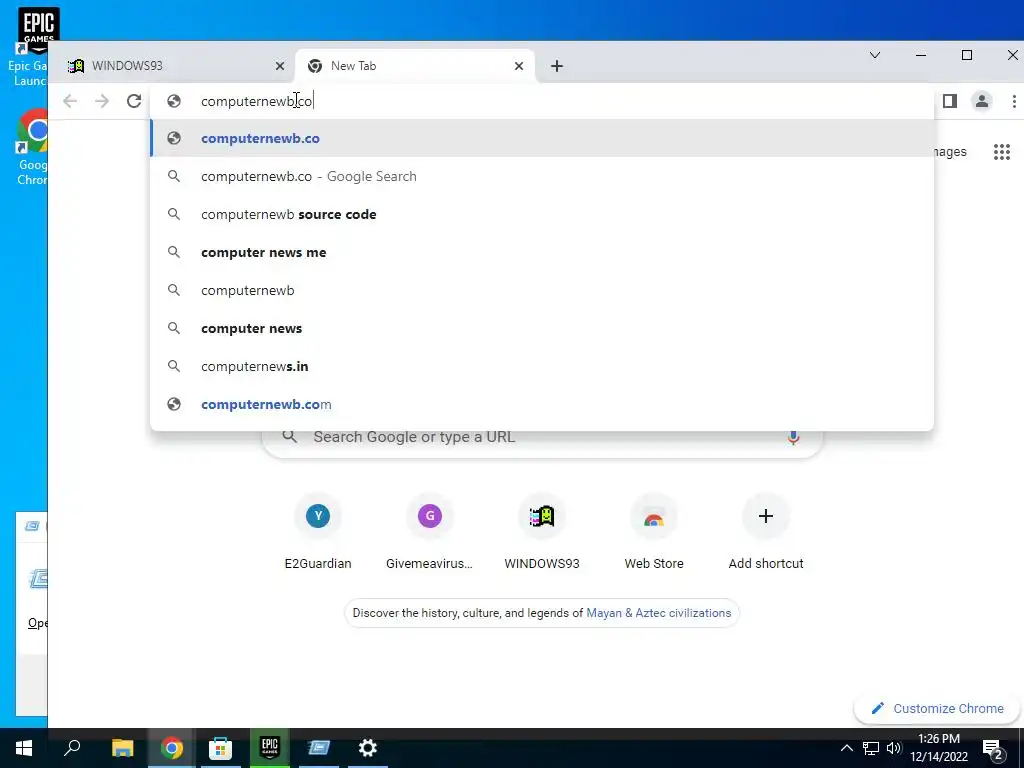Click the network tray icon
The height and width of the screenshot is (768, 1024).
pos(871,748)
